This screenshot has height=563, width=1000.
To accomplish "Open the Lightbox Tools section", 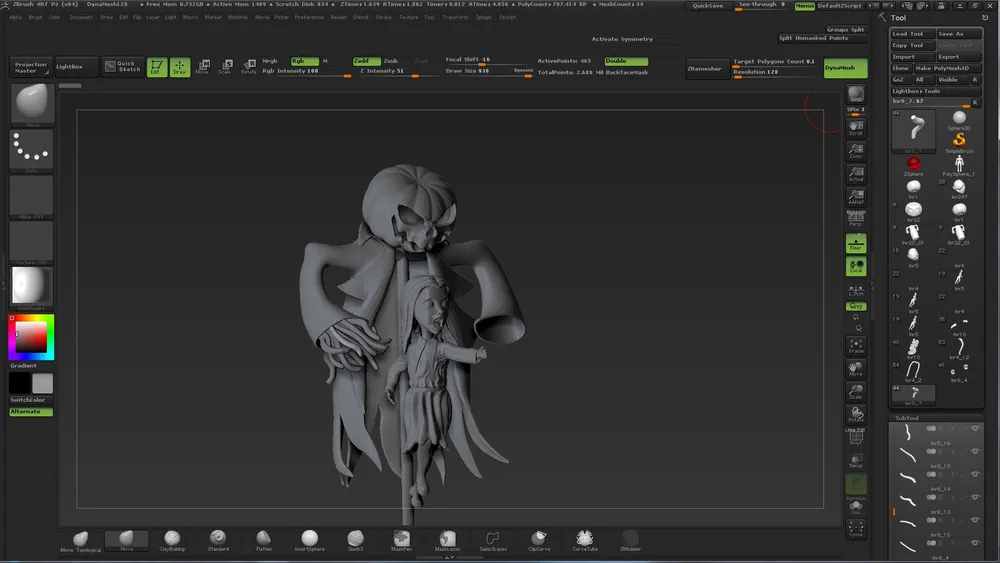I will point(916,91).
